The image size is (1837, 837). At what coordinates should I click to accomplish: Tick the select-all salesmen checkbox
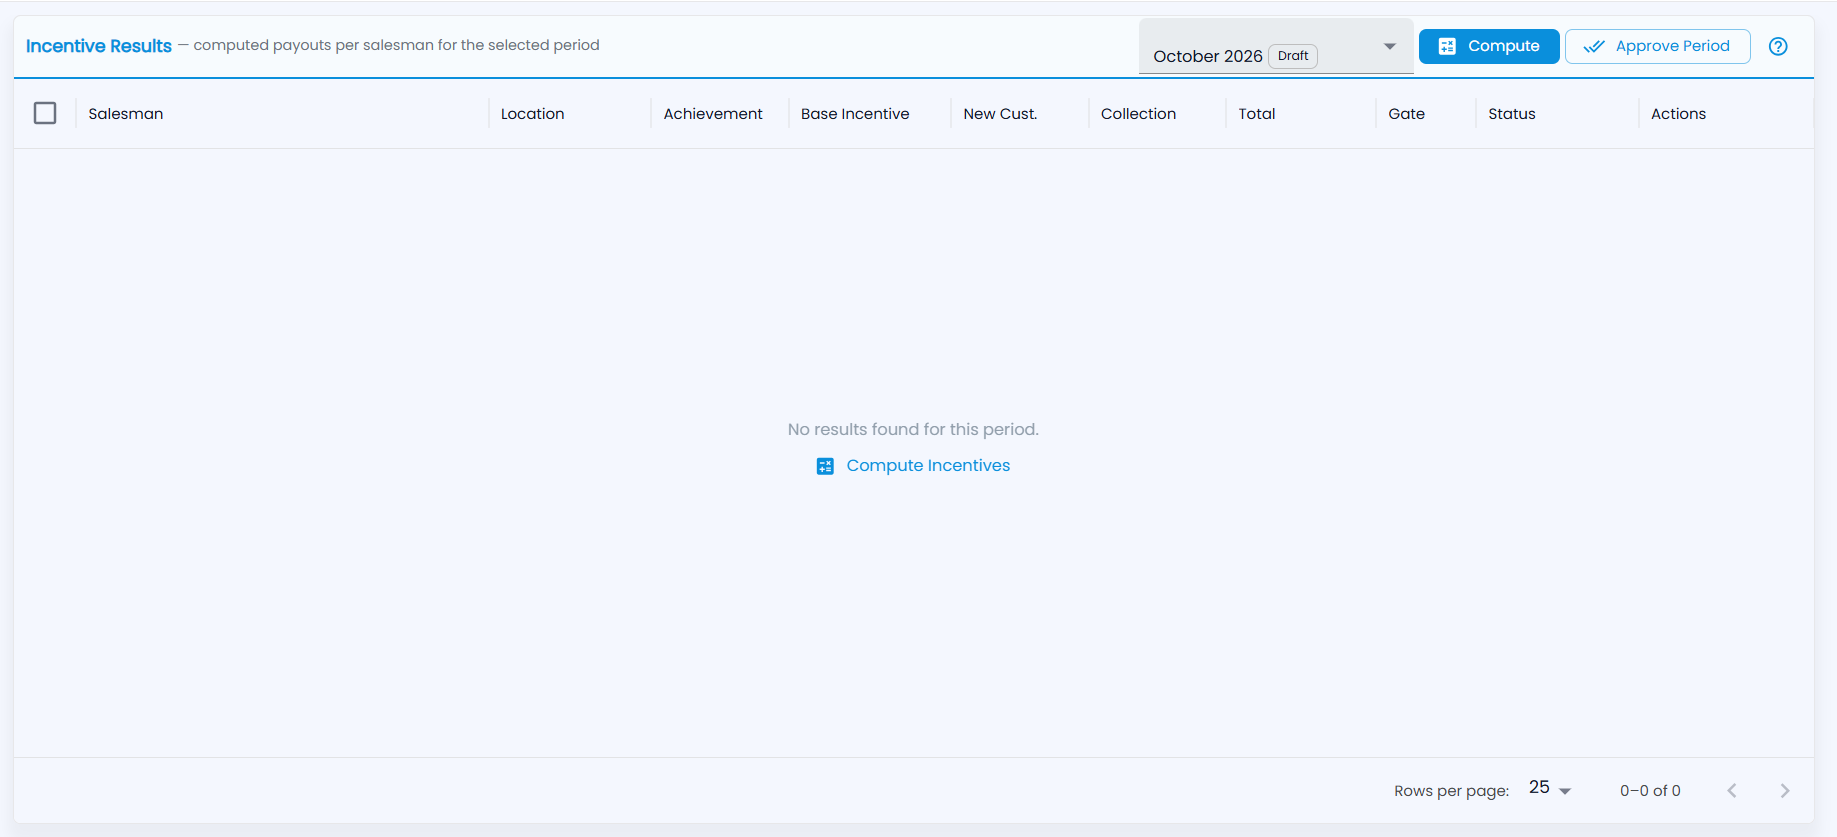tap(45, 113)
